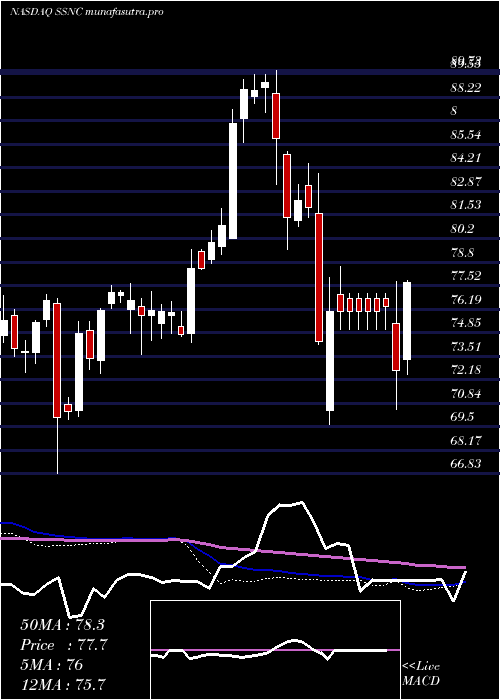Click the 69.5 price axis label

click(x=462, y=417)
